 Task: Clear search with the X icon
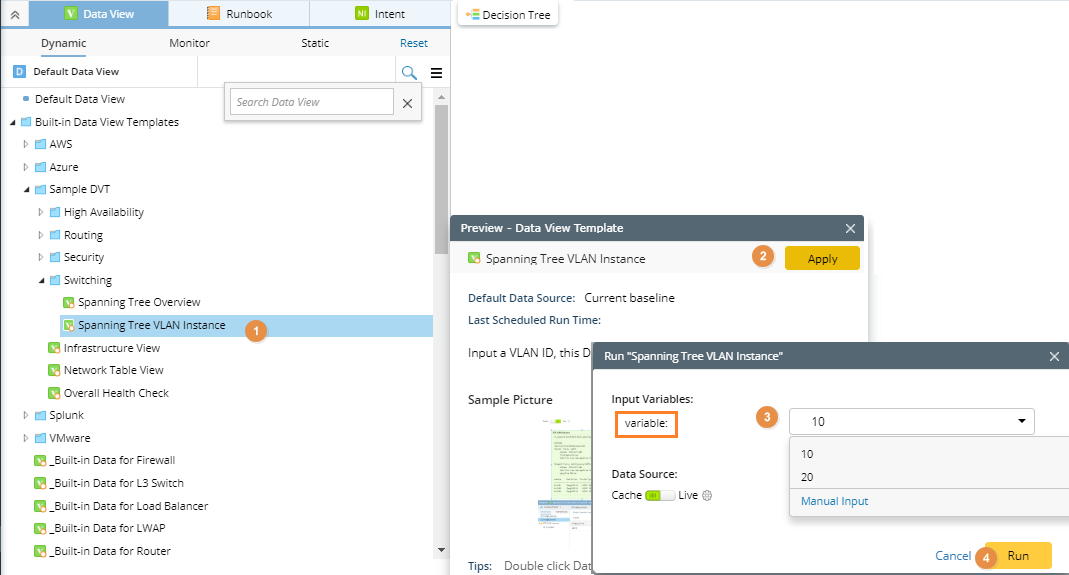pyautogui.click(x=407, y=102)
